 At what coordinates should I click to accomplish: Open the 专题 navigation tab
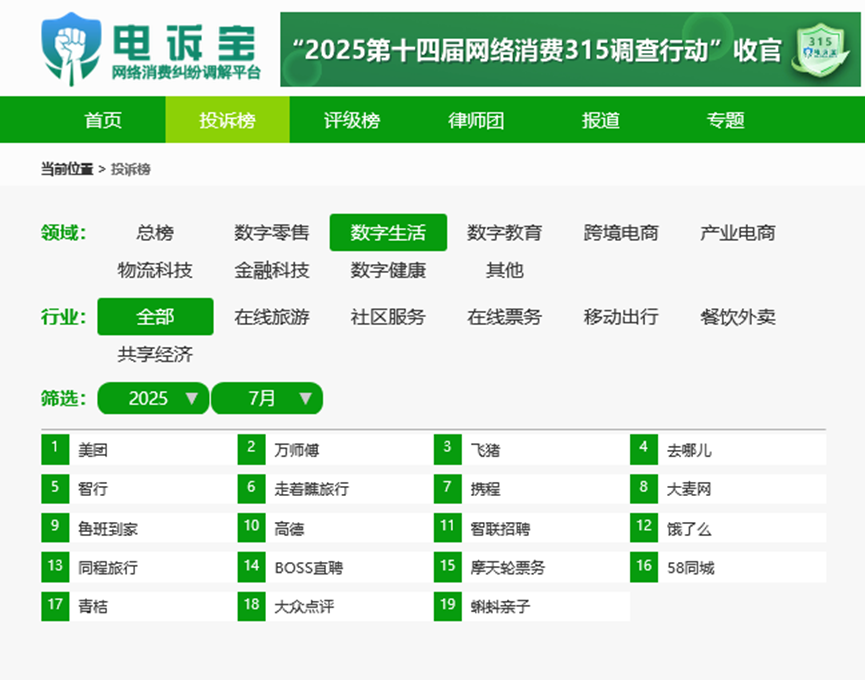[x=725, y=120]
